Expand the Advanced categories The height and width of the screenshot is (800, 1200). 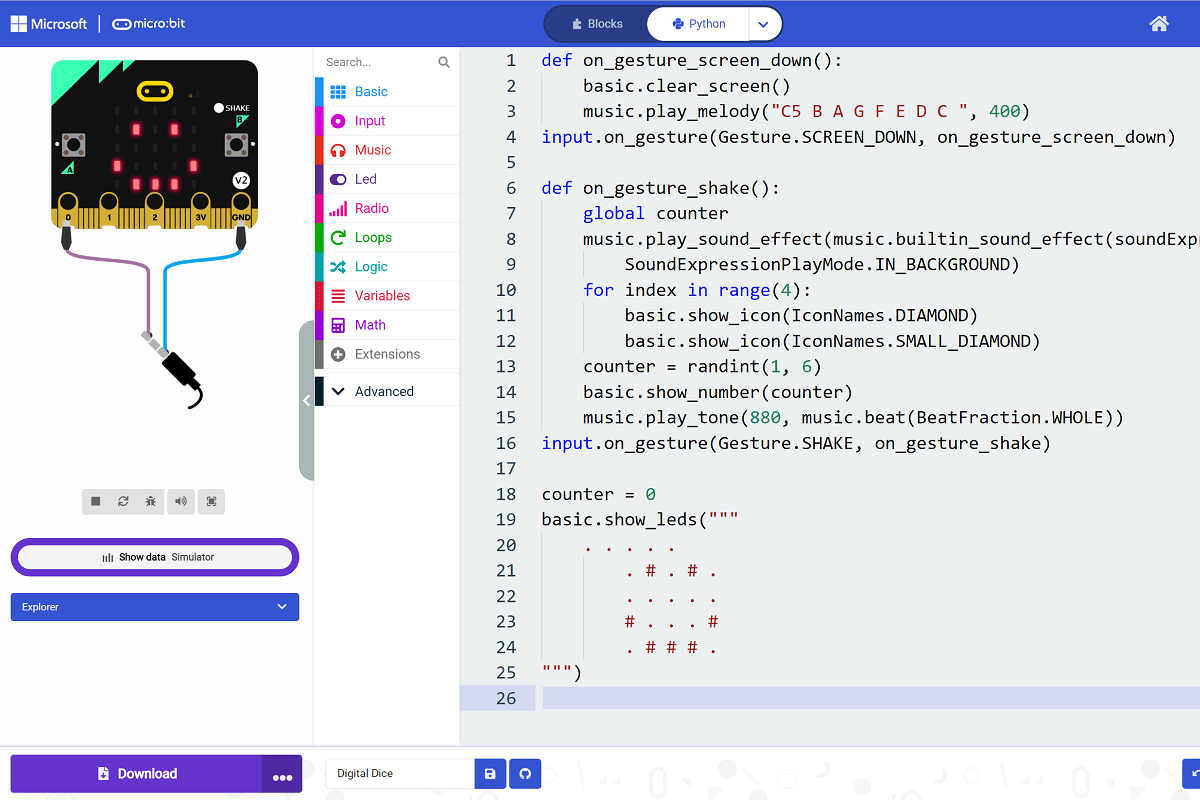tap(387, 391)
